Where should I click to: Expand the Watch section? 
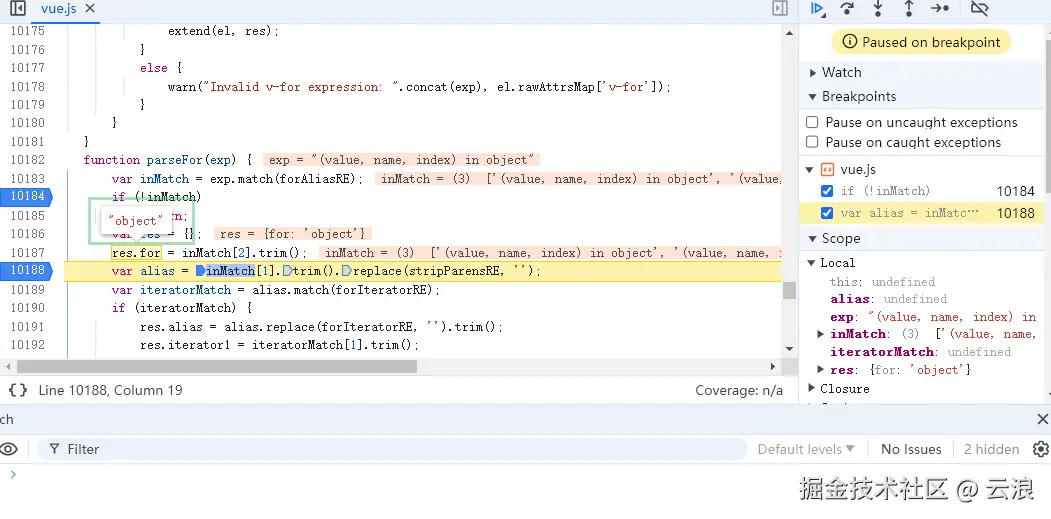click(x=814, y=72)
